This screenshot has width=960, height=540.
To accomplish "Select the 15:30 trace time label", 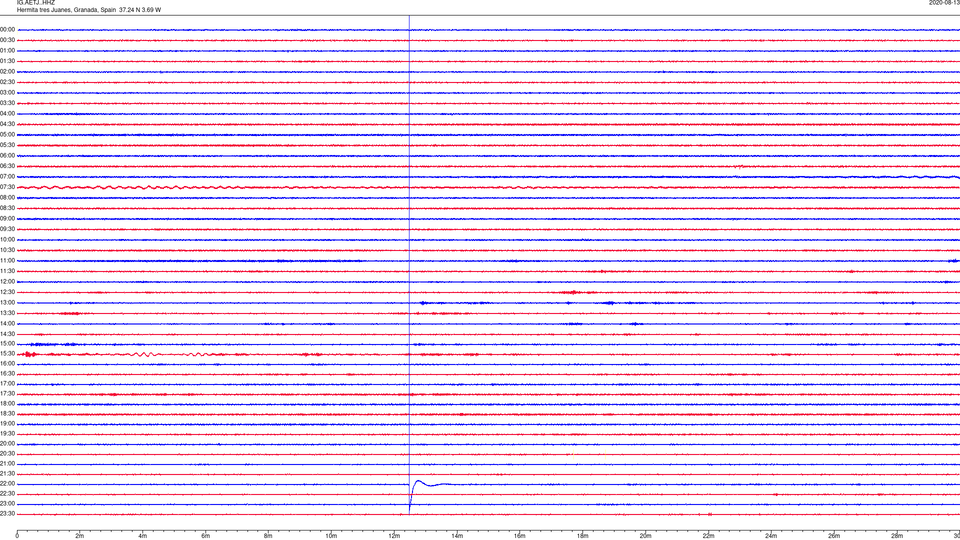I will coord(7,354).
